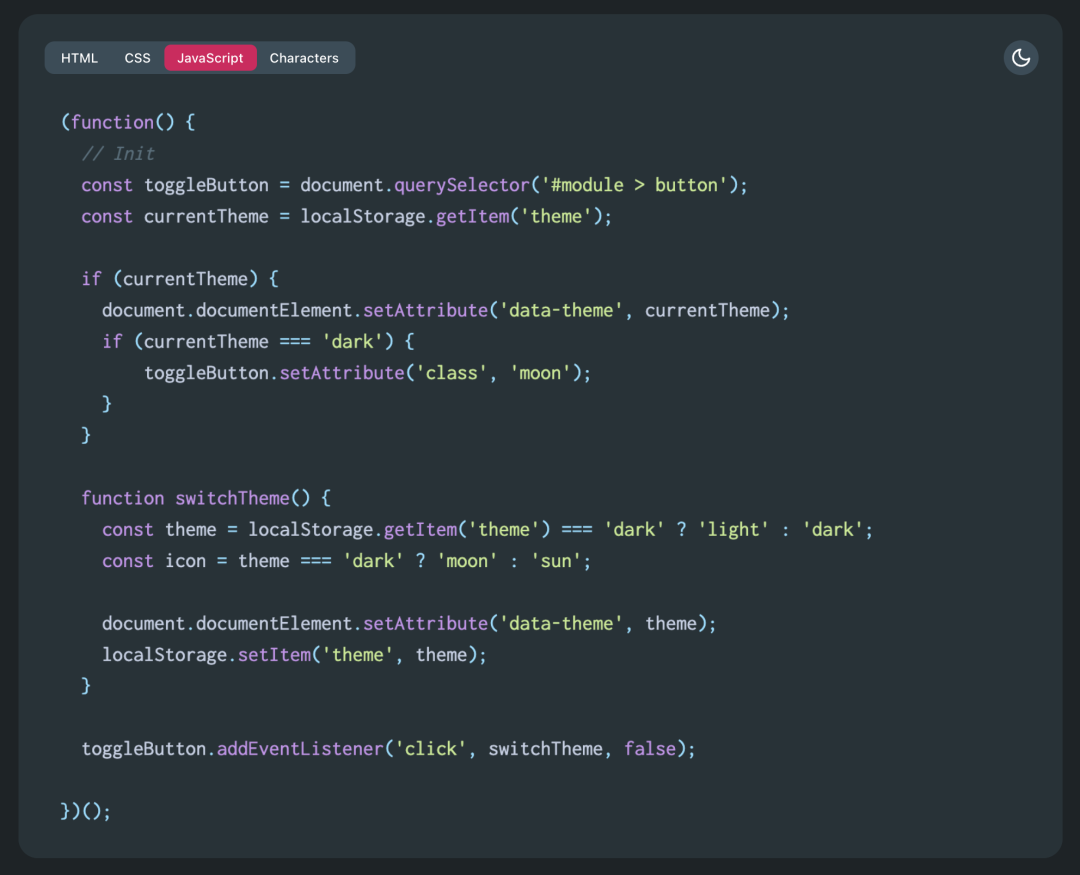Screen dimensions: 1080x875
Task: Open the CSS tab
Action: (x=137, y=58)
